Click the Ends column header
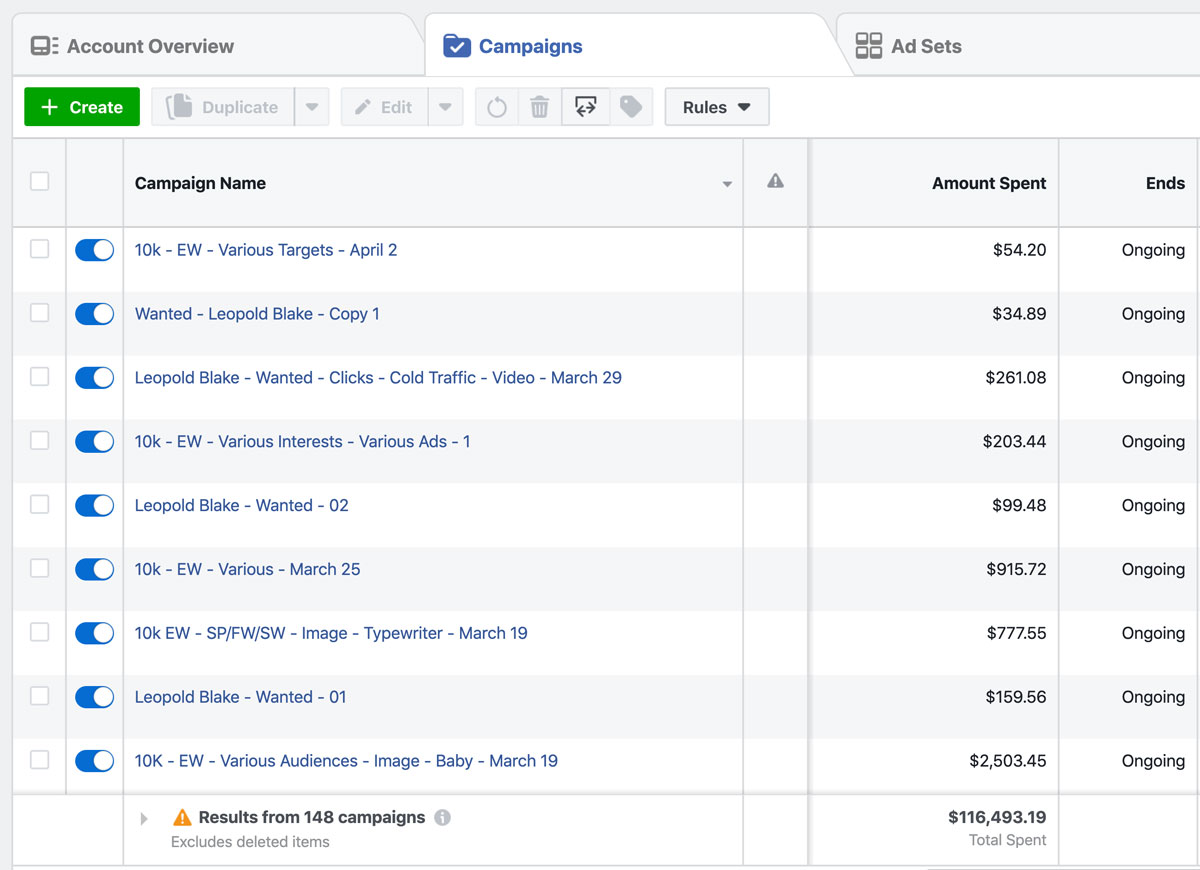The height and width of the screenshot is (870, 1200). 1165,183
